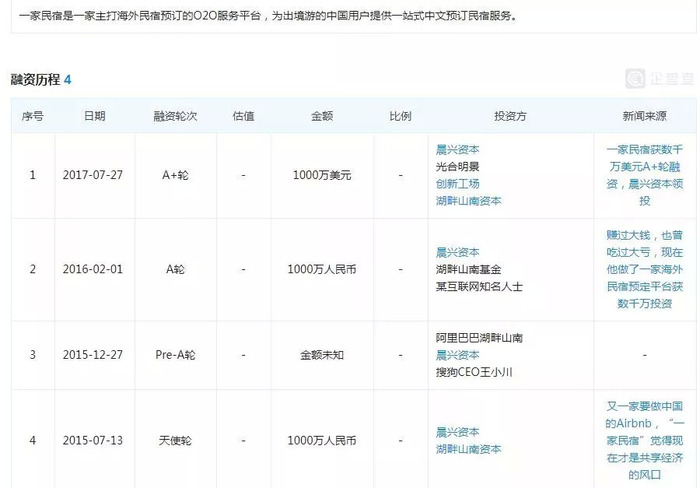Click the 融资轮次 column header
Image resolution: width=700 pixels, height=488 pixels.
tap(175, 116)
